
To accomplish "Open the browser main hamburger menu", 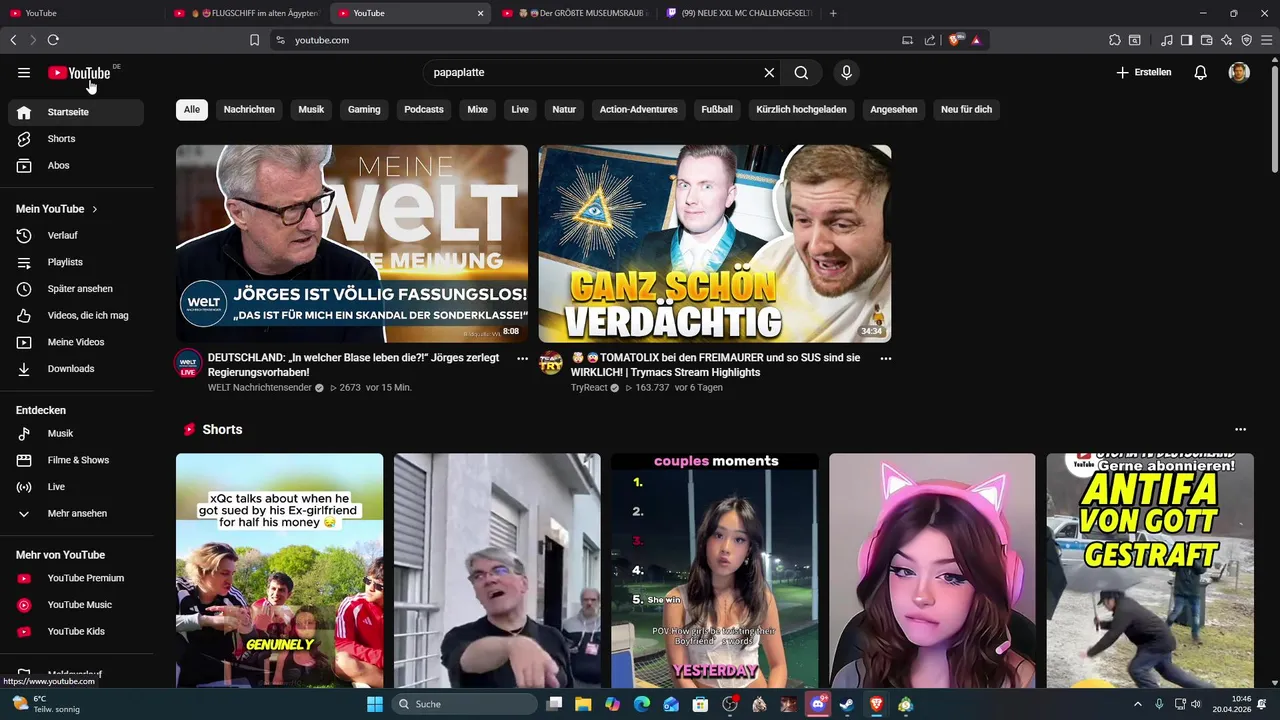I will [1266, 40].
